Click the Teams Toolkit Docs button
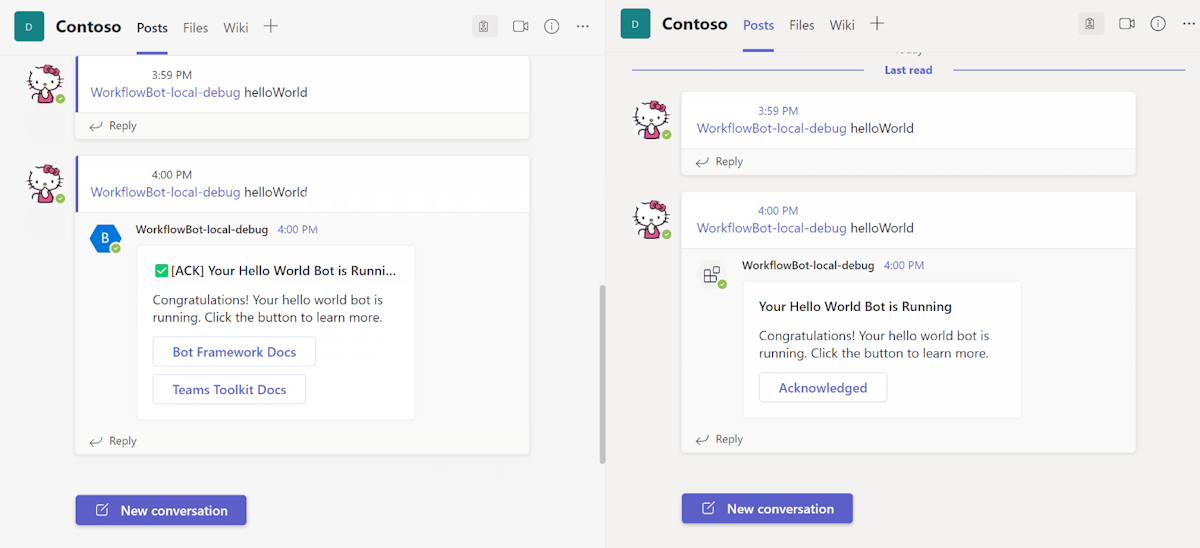The image size is (1200, 548). (x=229, y=389)
